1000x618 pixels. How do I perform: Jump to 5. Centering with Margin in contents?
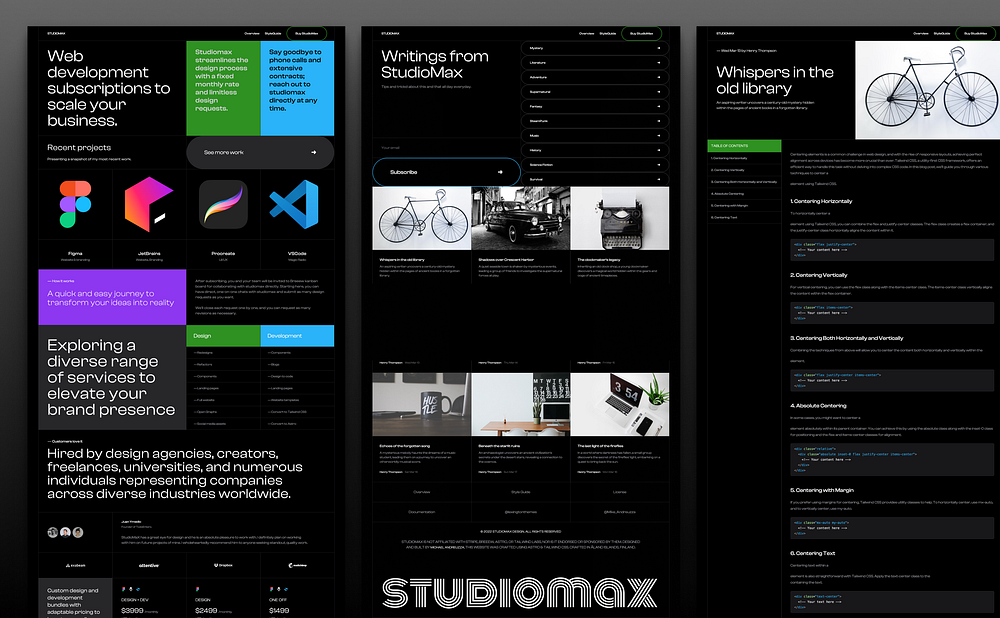click(x=730, y=205)
